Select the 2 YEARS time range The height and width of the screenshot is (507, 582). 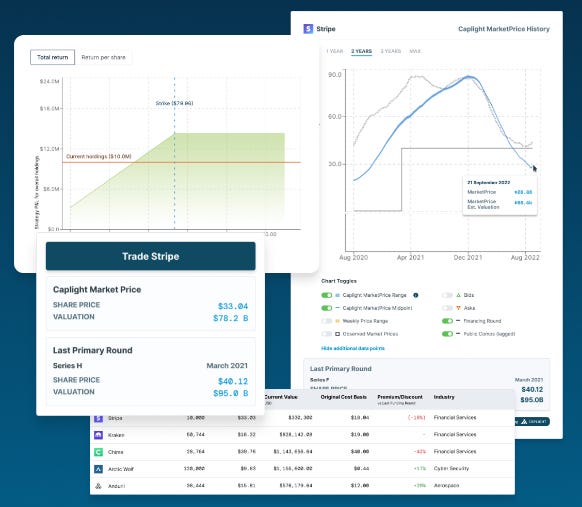tap(362, 51)
